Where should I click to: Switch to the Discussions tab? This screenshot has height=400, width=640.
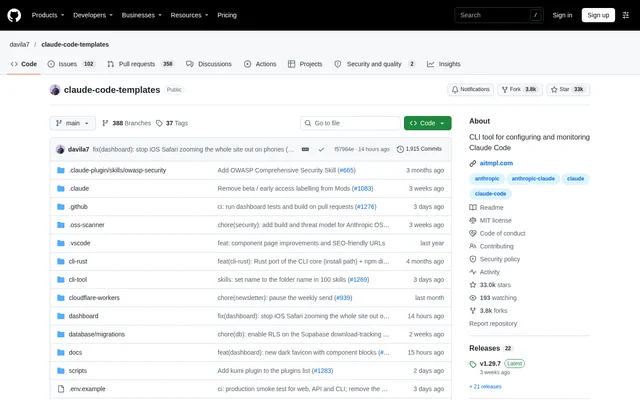[209, 64]
